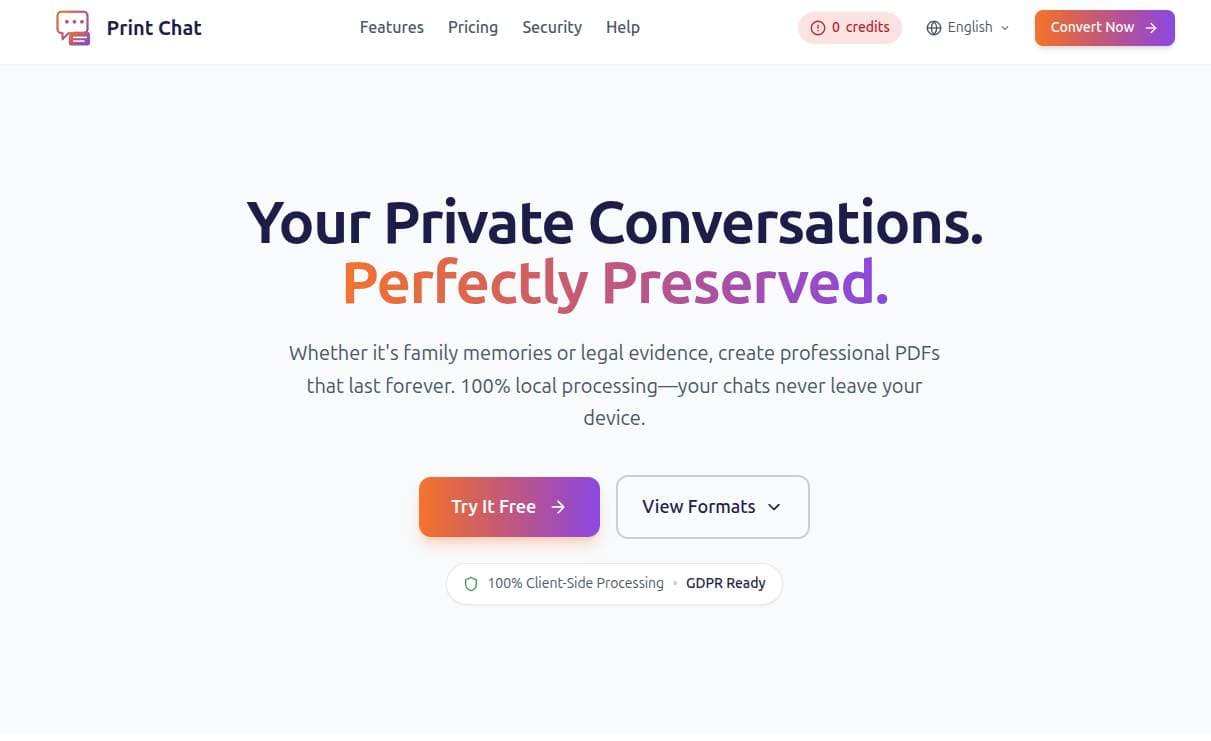Viewport: 1211px width, 741px height.
Task: Expand the English language selector
Action: coord(968,27)
